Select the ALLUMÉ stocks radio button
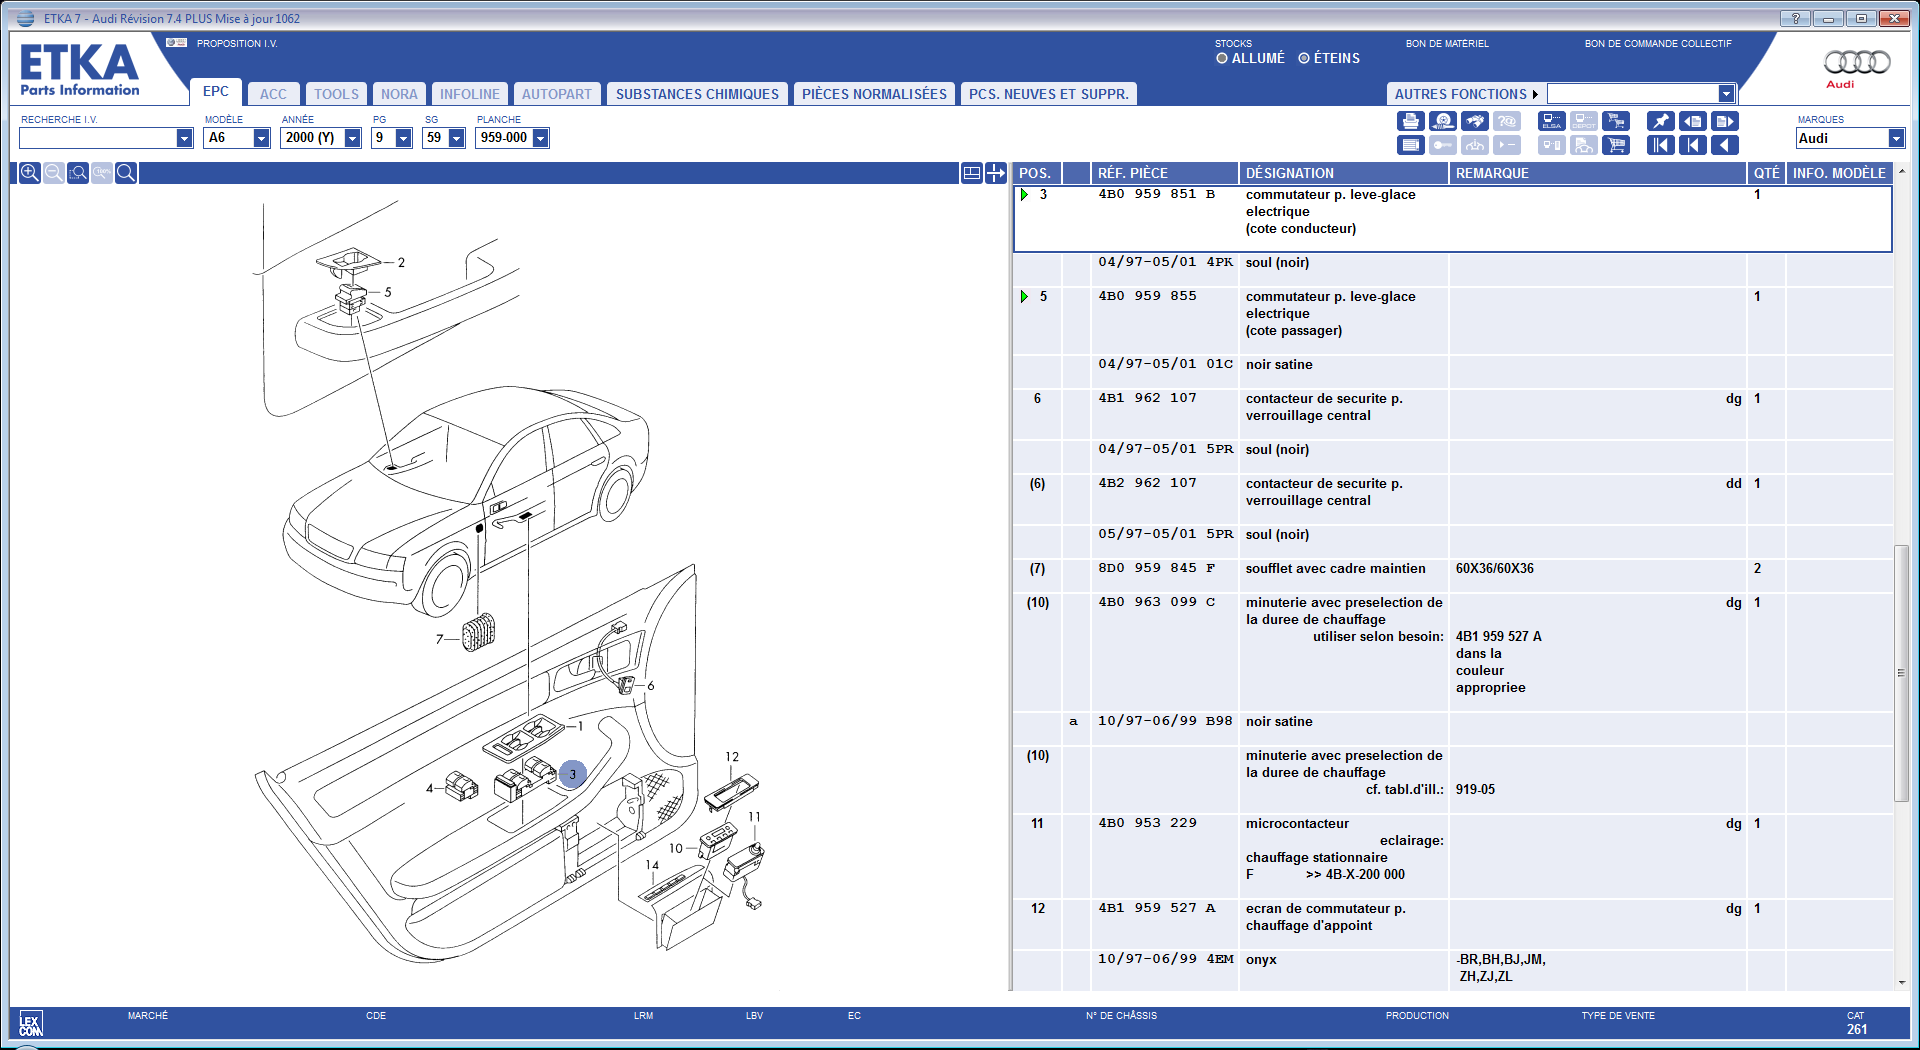1920x1050 pixels. click(x=1222, y=59)
